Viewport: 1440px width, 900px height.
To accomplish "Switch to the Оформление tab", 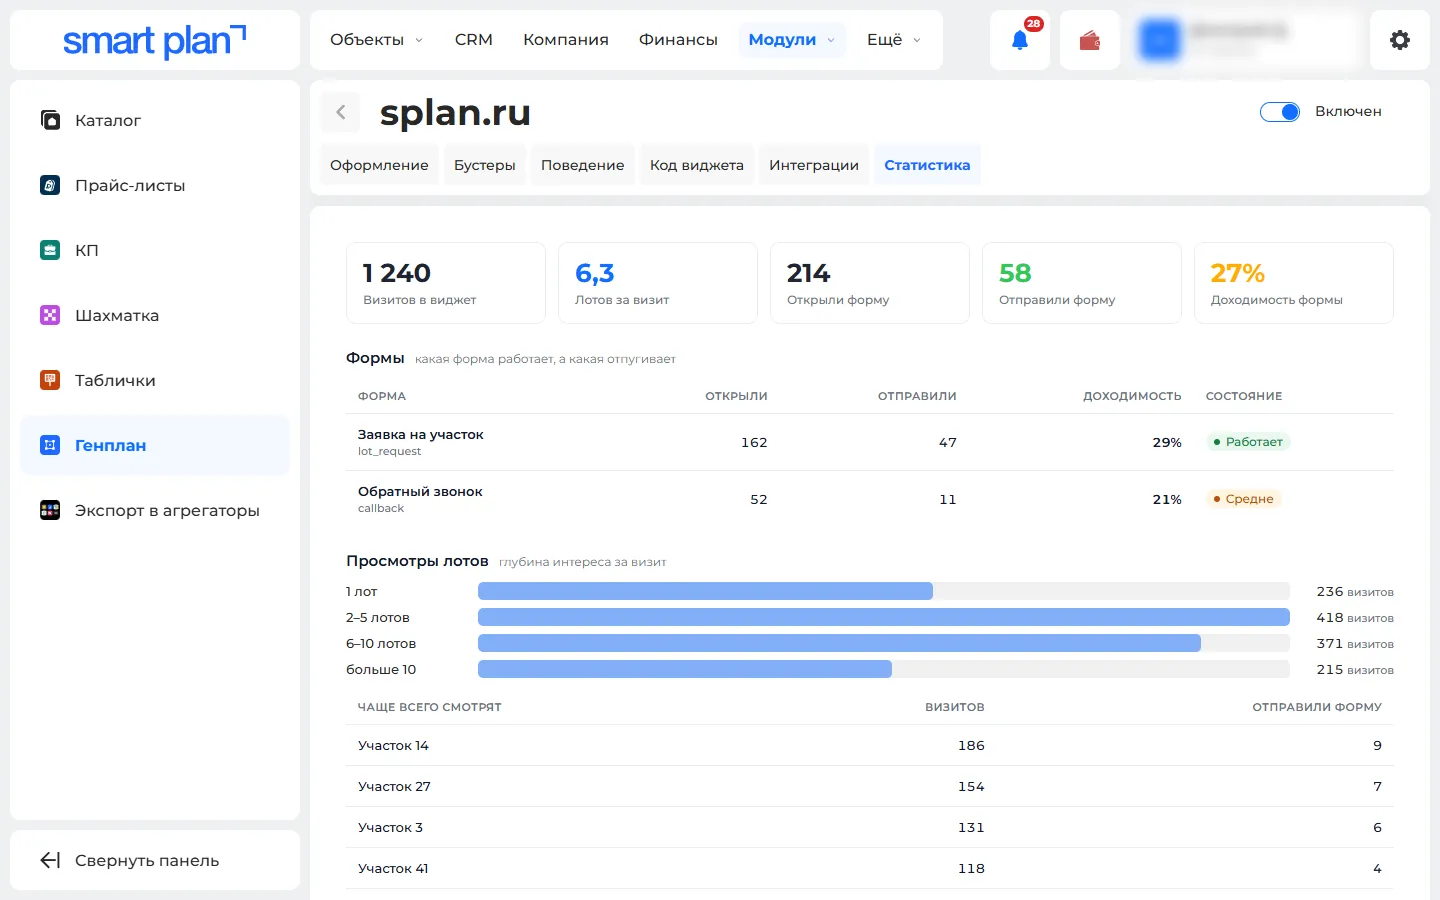I will point(379,165).
